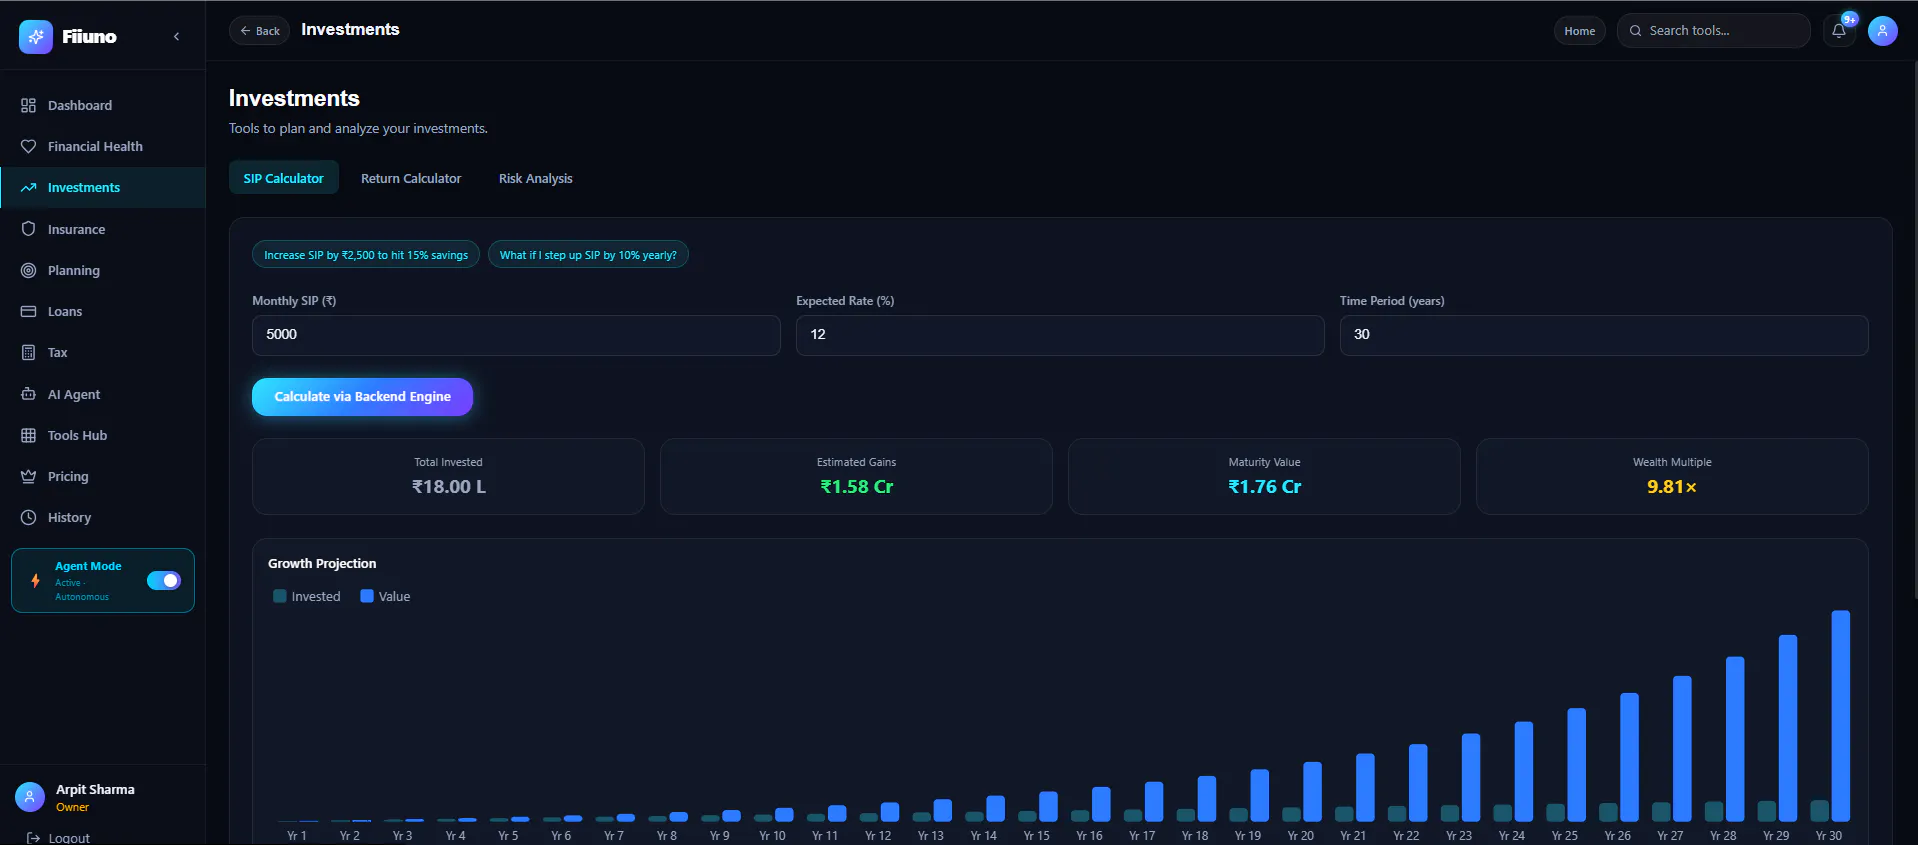Open the user profile avatar at top right
Viewport: 1918px width, 845px height.
1883,31
